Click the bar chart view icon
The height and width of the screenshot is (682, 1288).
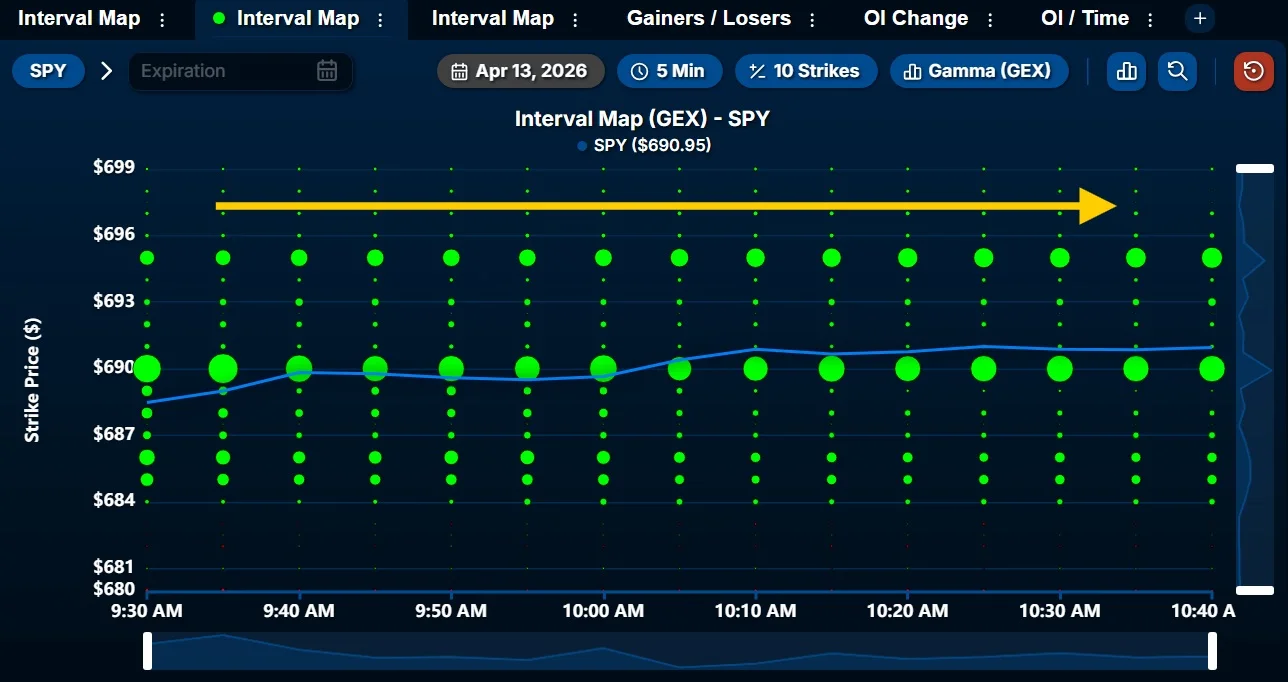coord(1126,71)
